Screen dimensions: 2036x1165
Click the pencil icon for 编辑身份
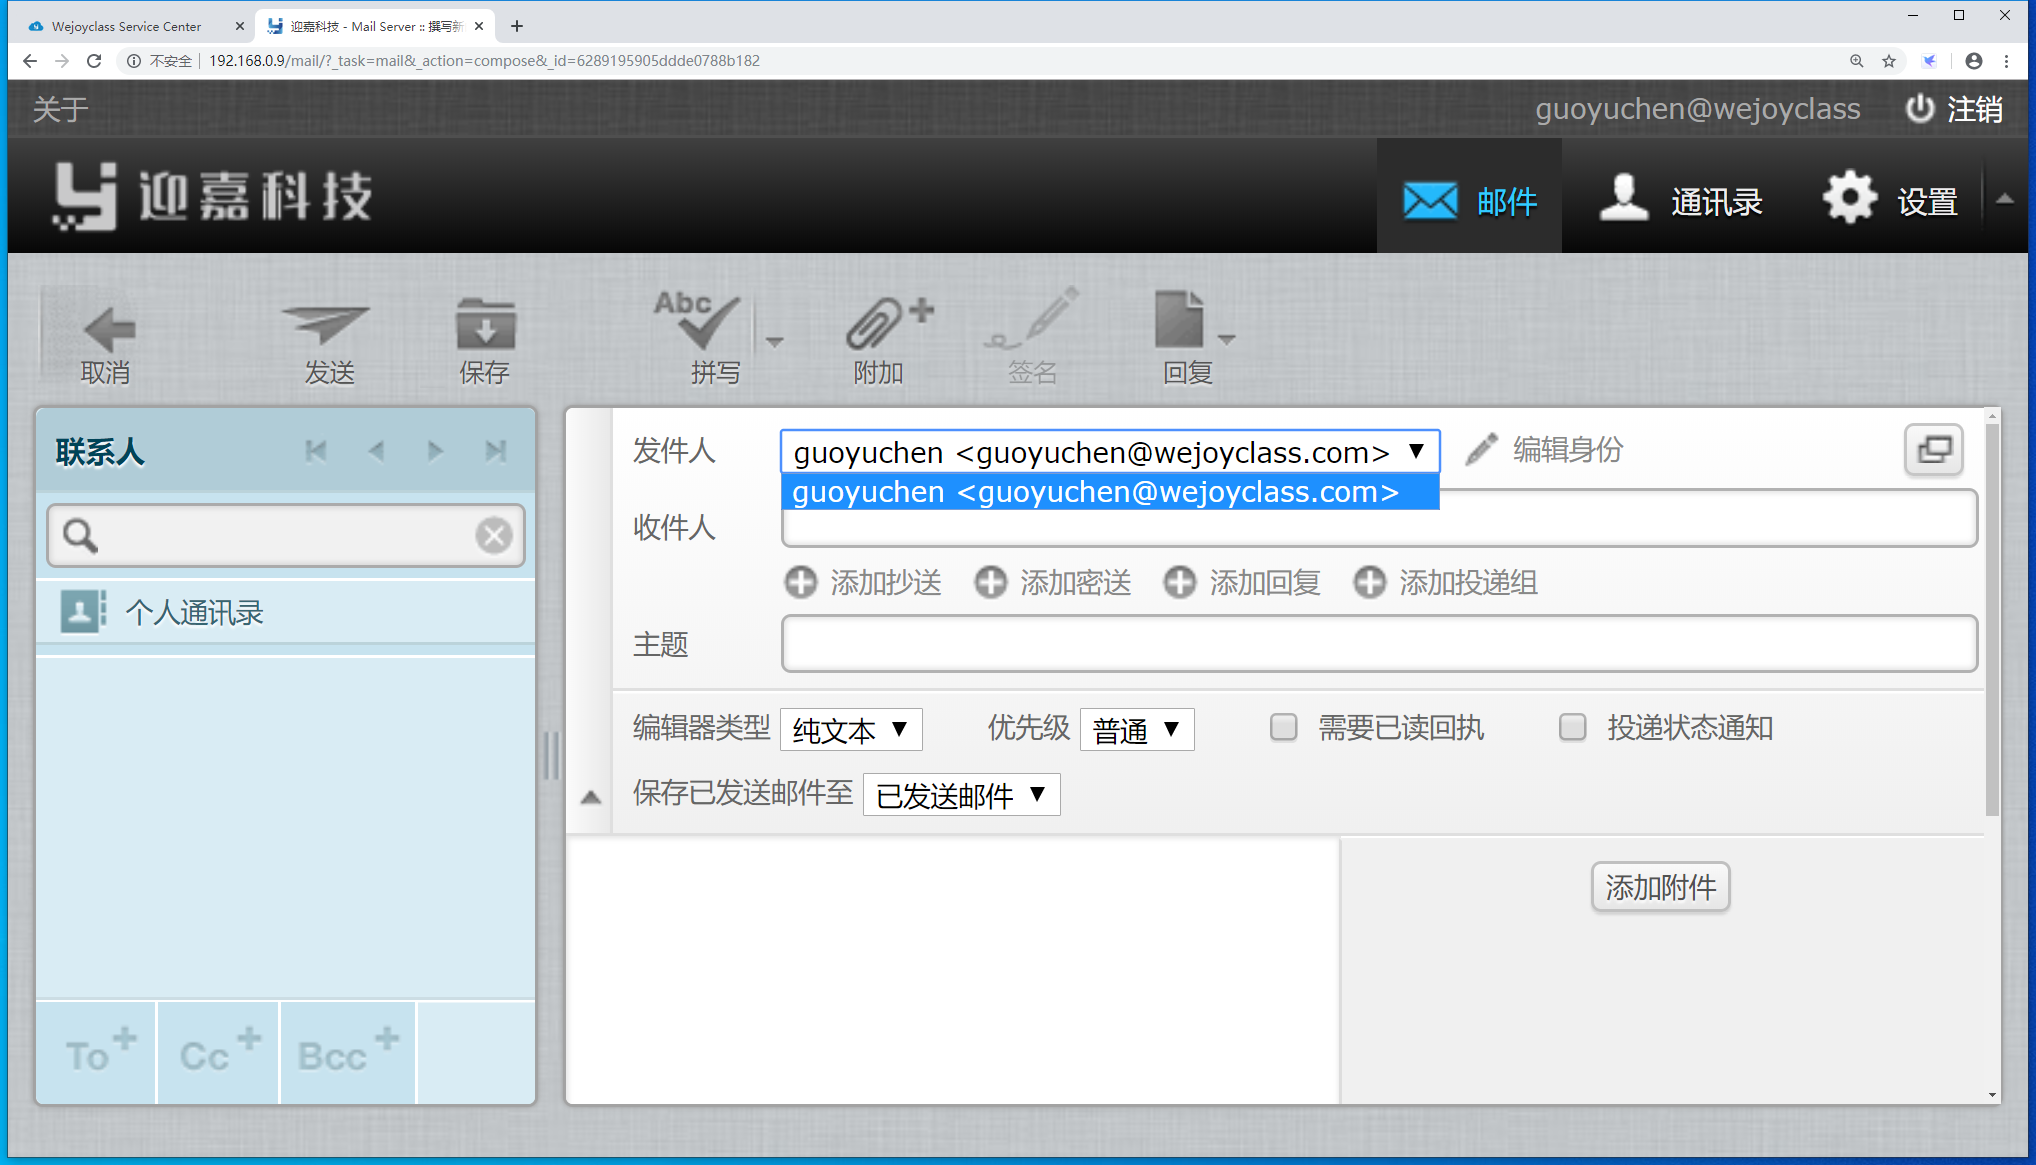[1481, 449]
